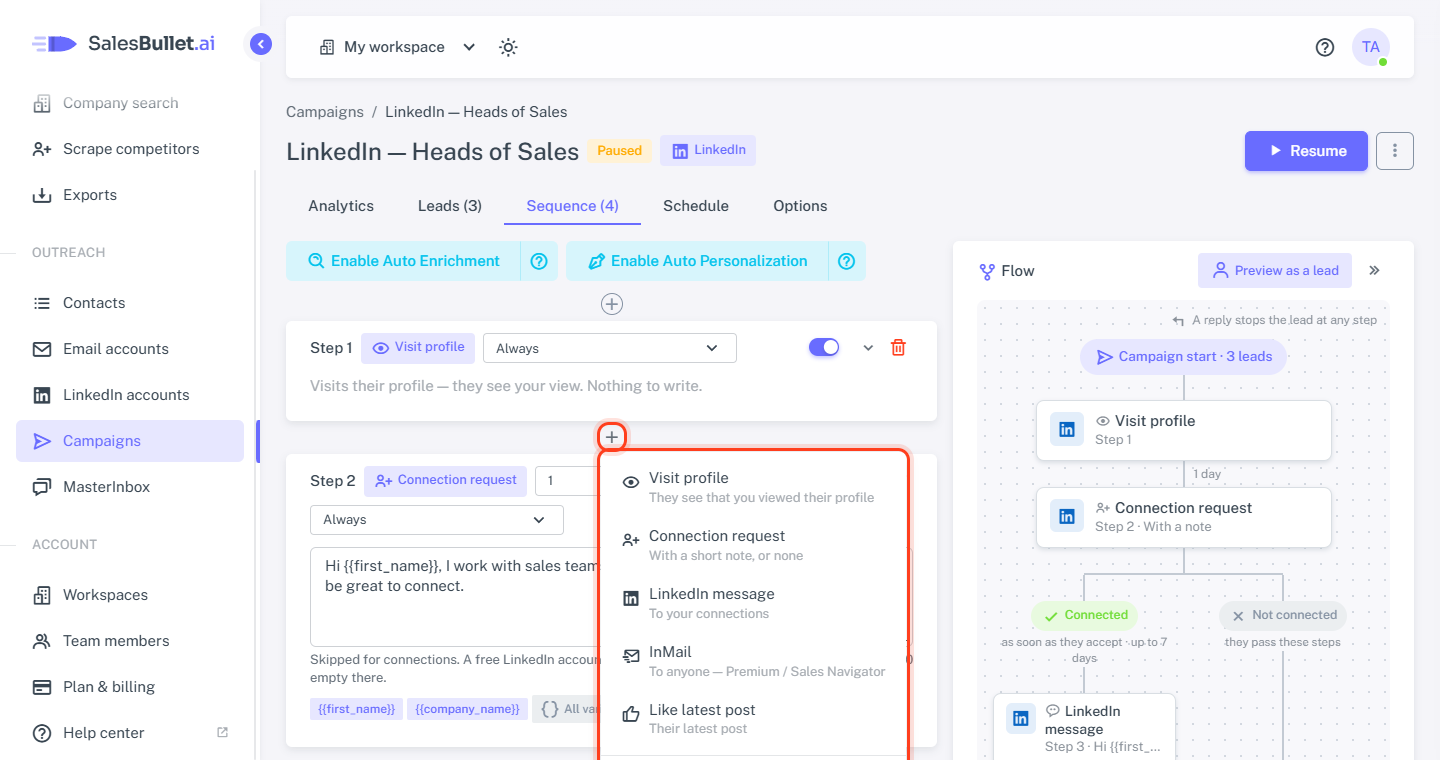The height and width of the screenshot is (760, 1440).
Task: Switch to the Analytics tab
Action: [x=341, y=206]
